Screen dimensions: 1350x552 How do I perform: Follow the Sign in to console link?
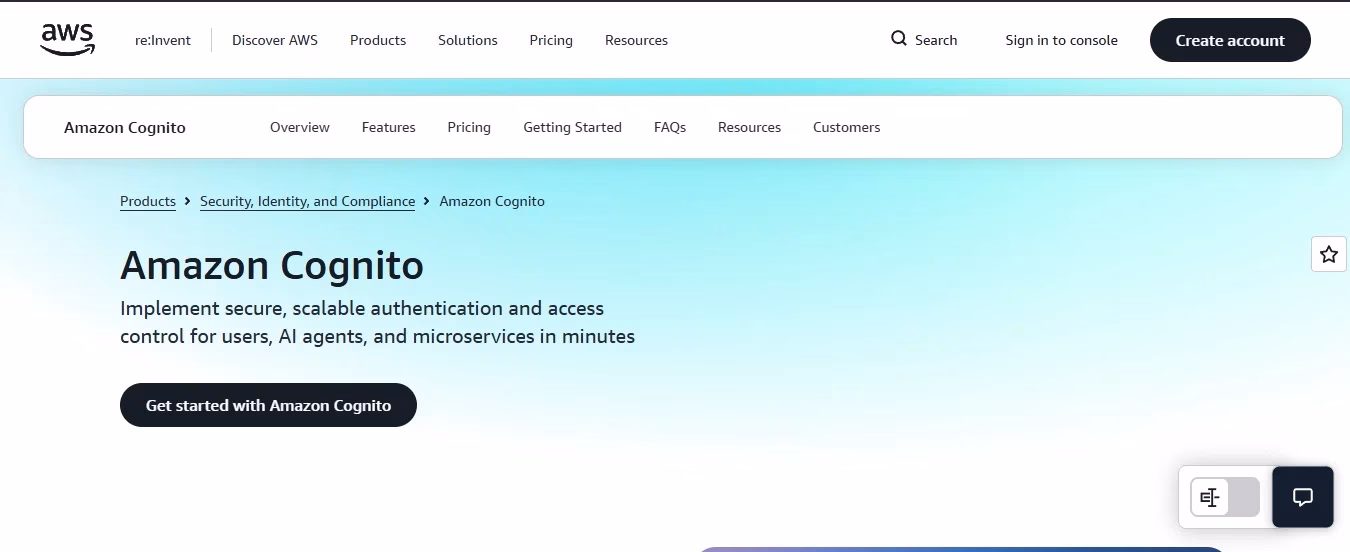click(x=1062, y=40)
